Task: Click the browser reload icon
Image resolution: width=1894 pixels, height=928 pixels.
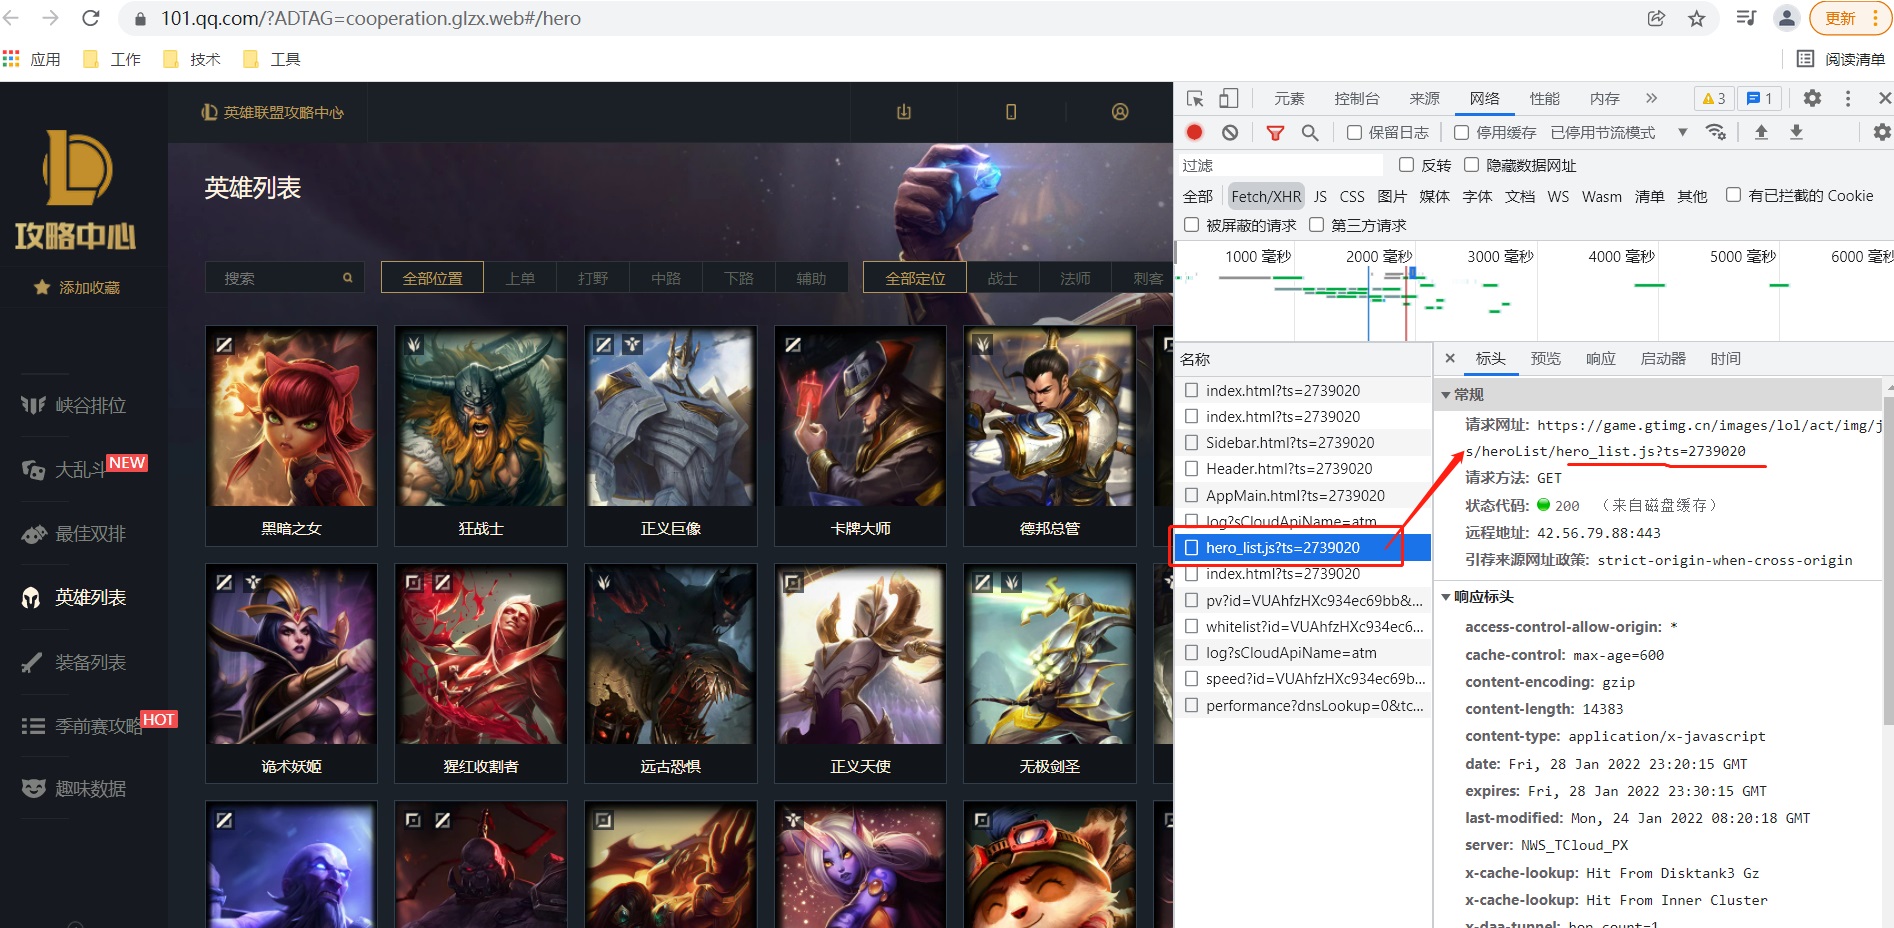Action: [x=90, y=18]
